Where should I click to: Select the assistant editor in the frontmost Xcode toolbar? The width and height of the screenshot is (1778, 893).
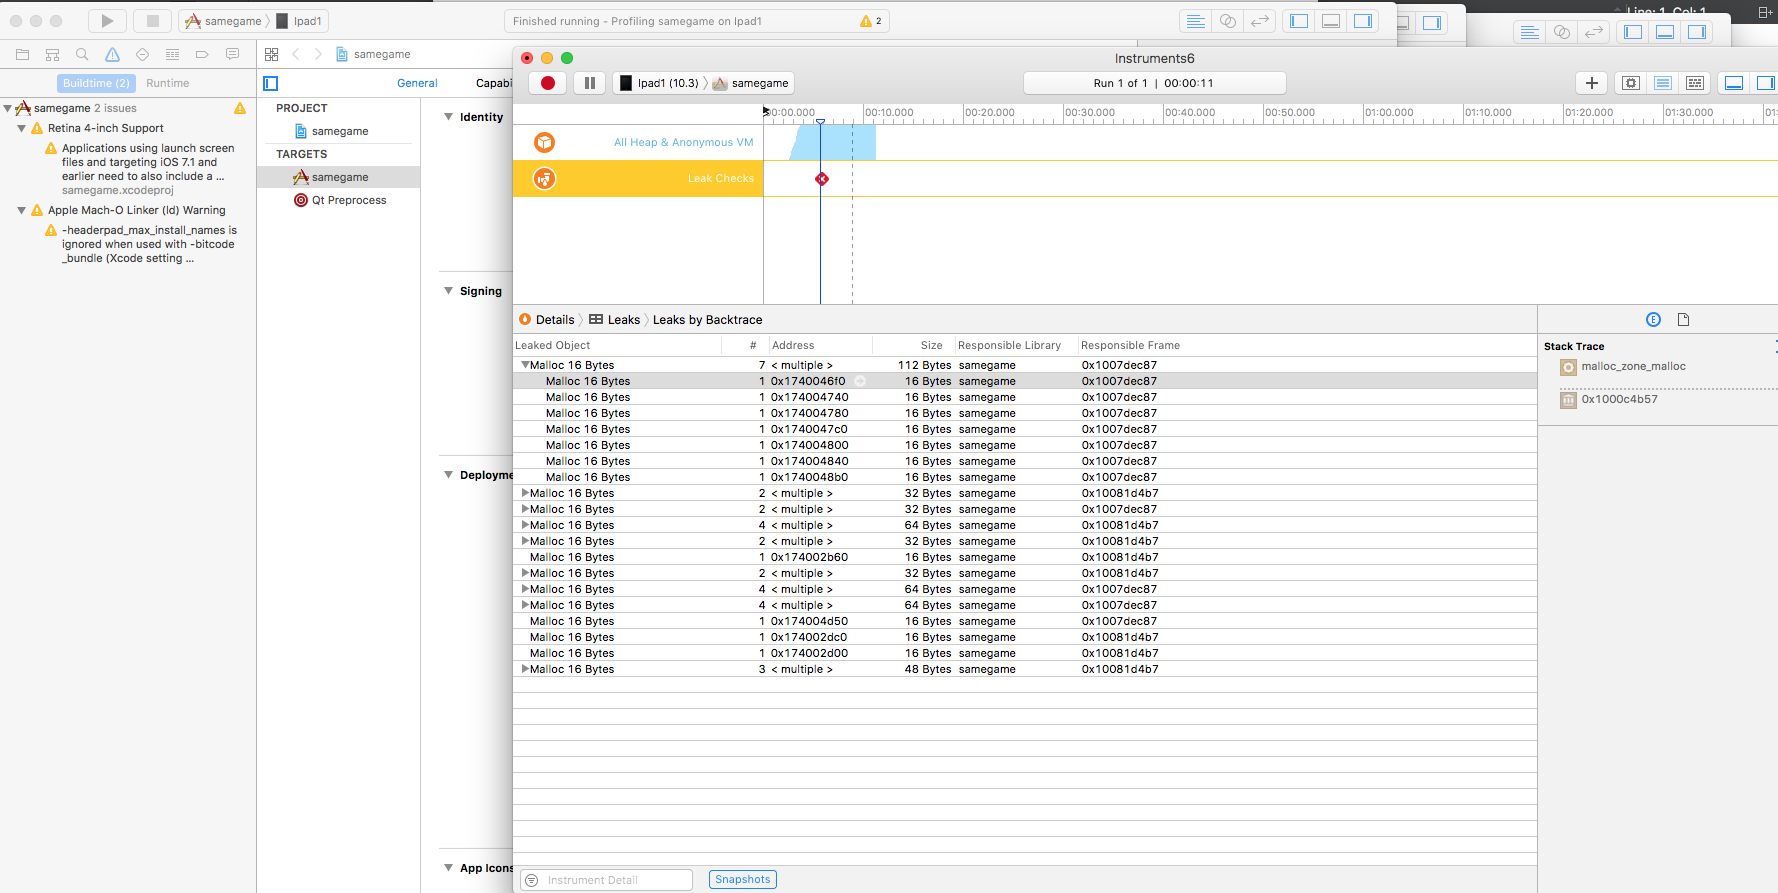(1228, 21)
